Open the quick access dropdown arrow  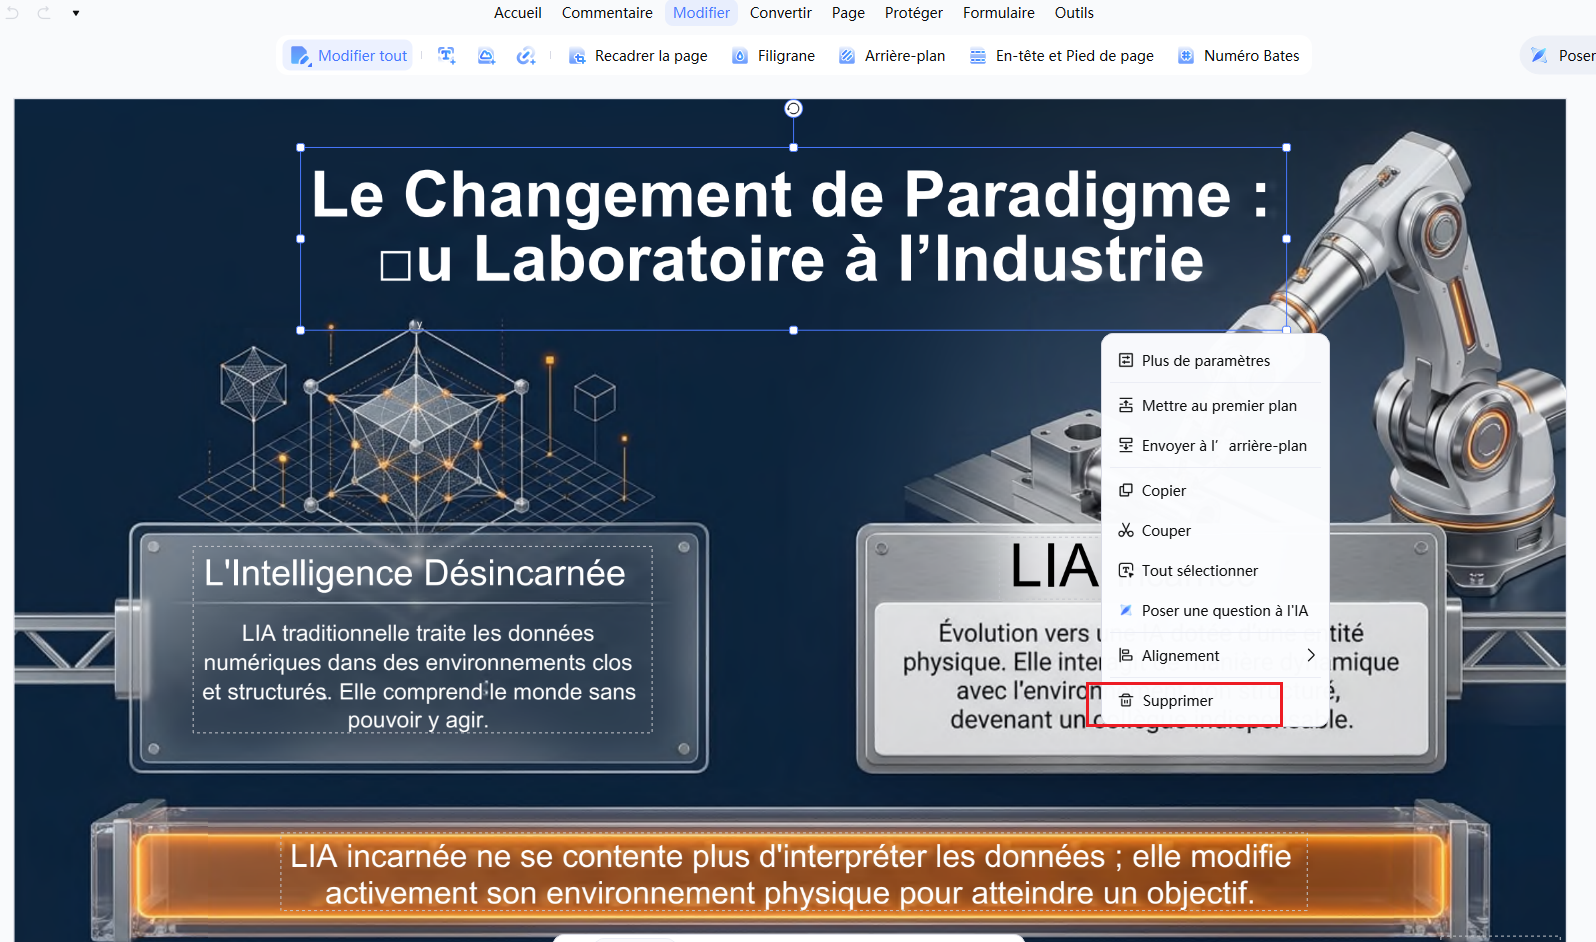click(76, 13)
